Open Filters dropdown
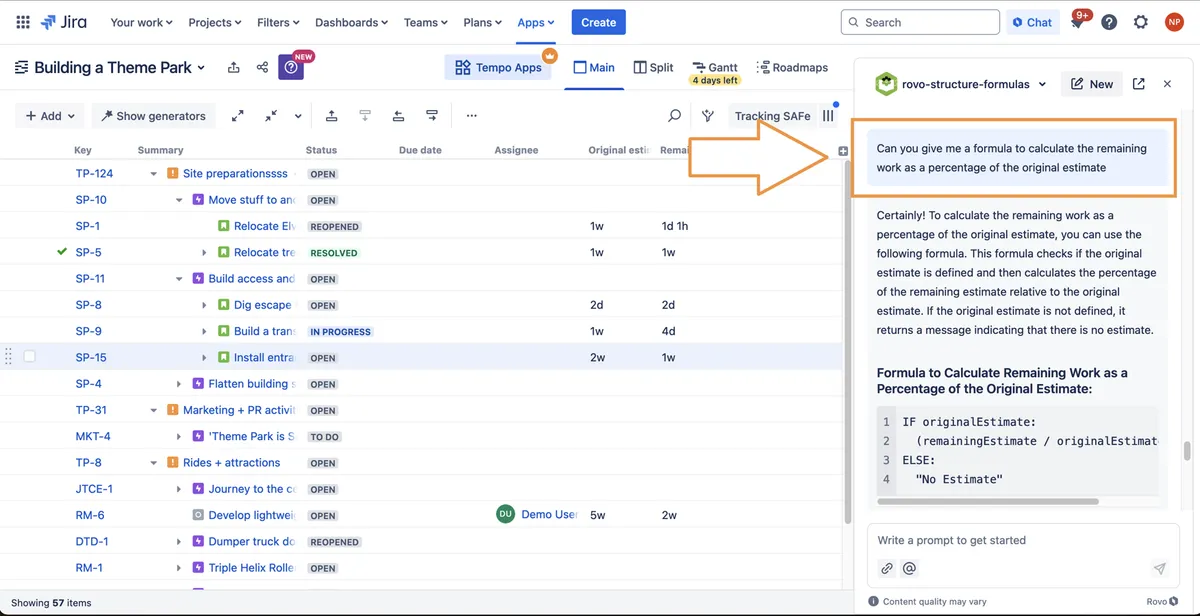The width and height of the screenshot is (1200, 616). pos(278,22)
